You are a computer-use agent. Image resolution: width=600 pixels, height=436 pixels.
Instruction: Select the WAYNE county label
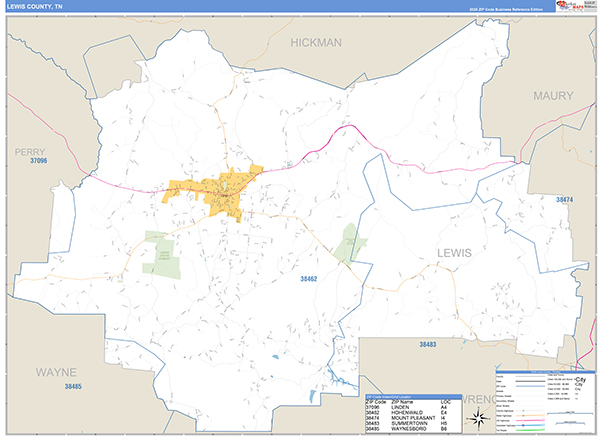tap(56, 372)
